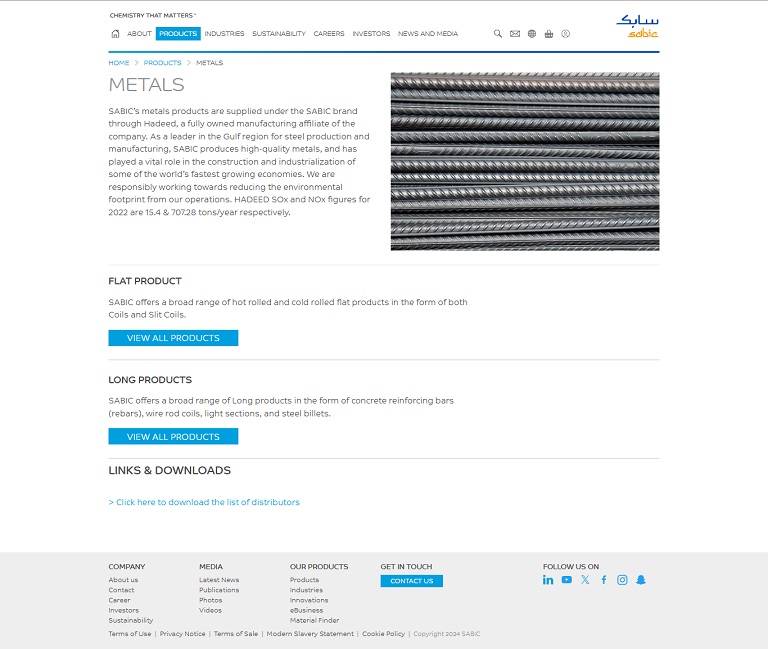Open SABIC YouTube channel icon
This screenshot has width=768, height=649.
point(567,580)
